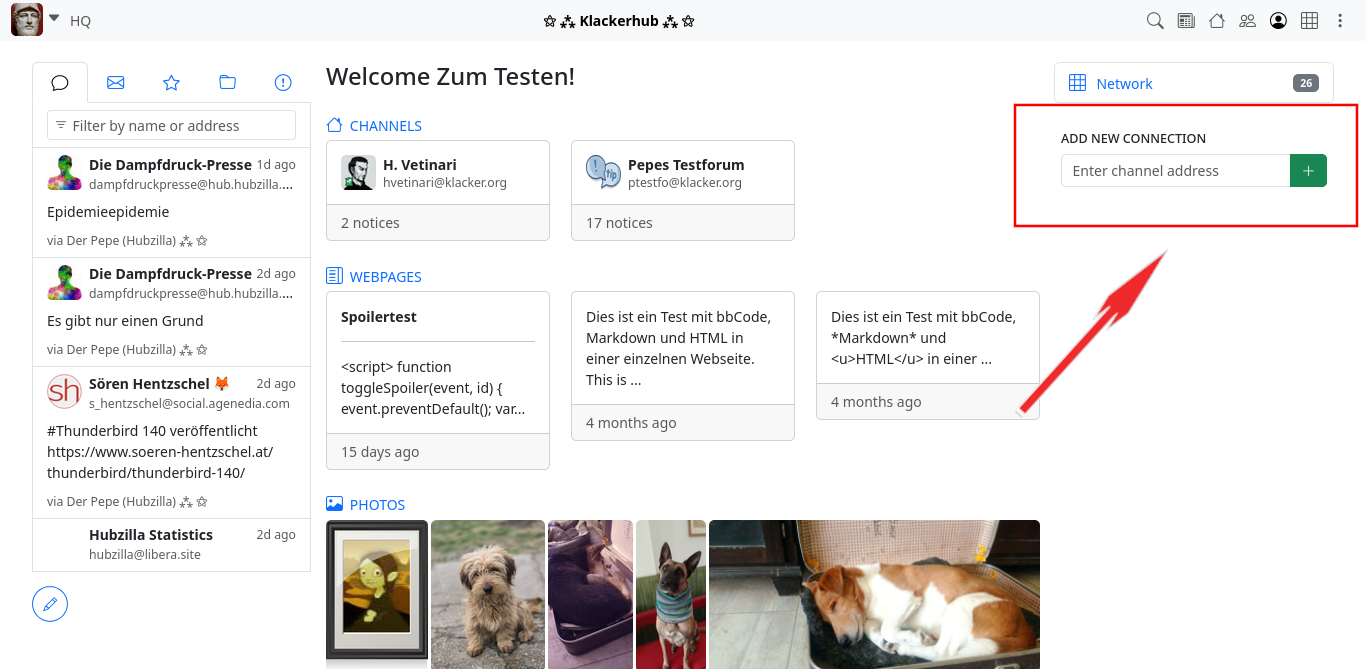The width and height of the screenshot is (1366, 669).
Task: Switch to the starred posts tab
Action: pyautogui.click(x=171, y=83)
